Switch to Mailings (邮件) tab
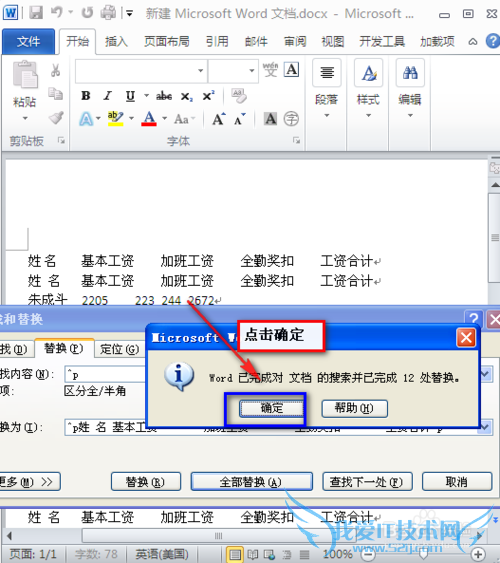Screen dimensions: 500x563 tap(256, 41)
